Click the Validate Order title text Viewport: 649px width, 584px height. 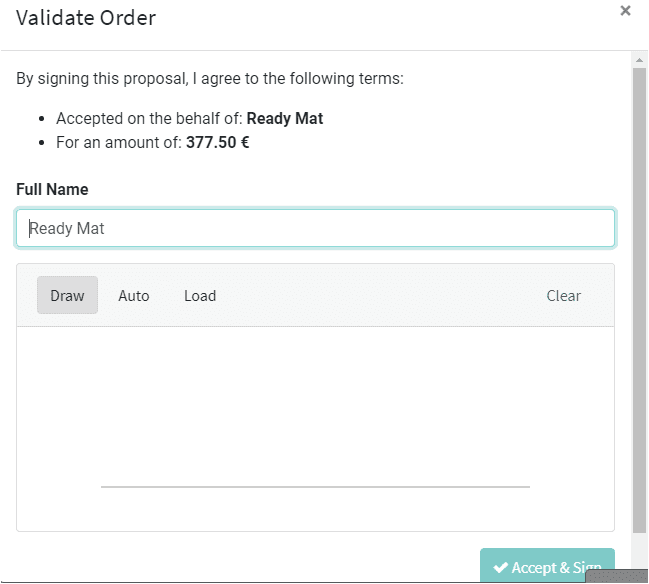pyautogui.click(x=86, y=18)
